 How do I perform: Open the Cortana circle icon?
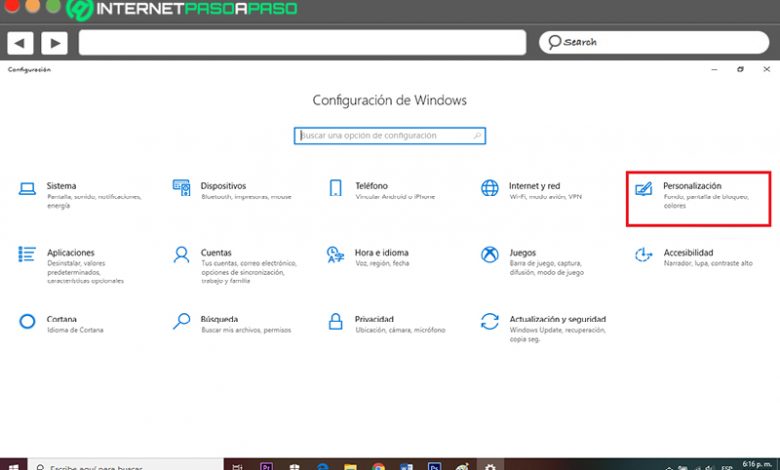point(27,321)
